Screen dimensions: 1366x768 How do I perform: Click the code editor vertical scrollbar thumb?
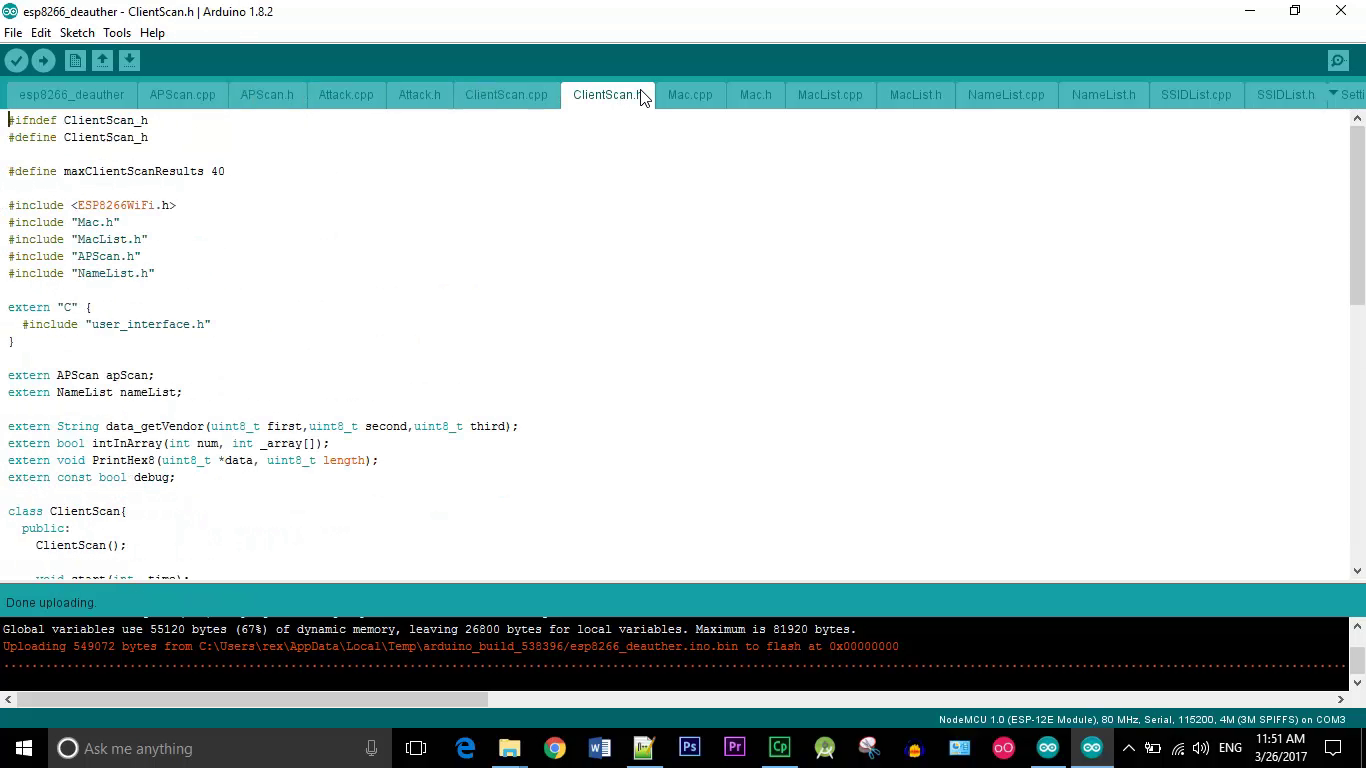click(1357, 215)
